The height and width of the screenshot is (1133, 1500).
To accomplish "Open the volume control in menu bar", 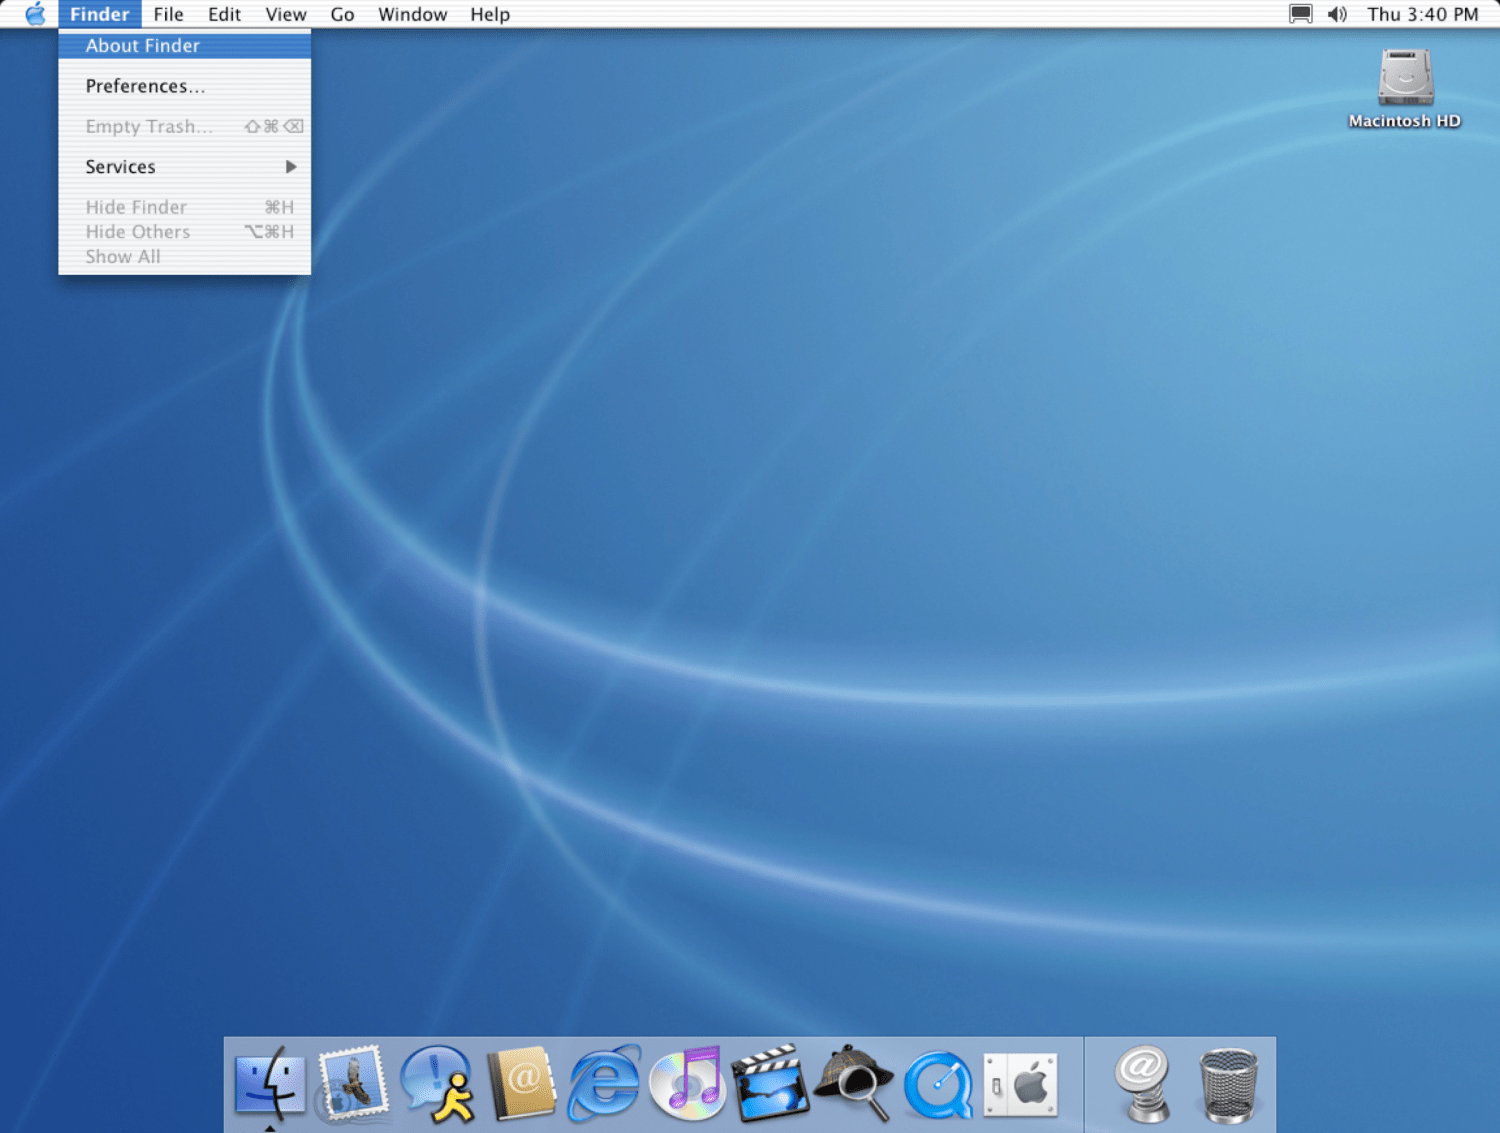I will (x=1337, y=14).
